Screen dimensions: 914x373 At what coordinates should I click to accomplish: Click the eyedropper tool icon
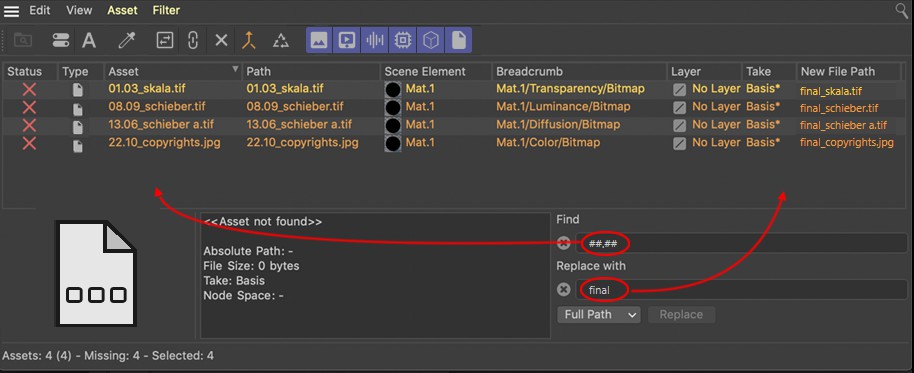(126, 40)
